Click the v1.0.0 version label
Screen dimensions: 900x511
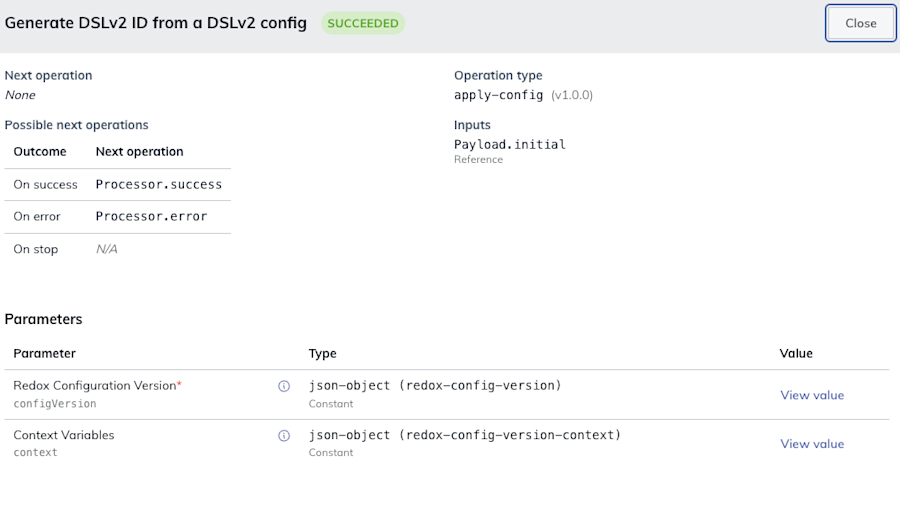click(573, 95)
